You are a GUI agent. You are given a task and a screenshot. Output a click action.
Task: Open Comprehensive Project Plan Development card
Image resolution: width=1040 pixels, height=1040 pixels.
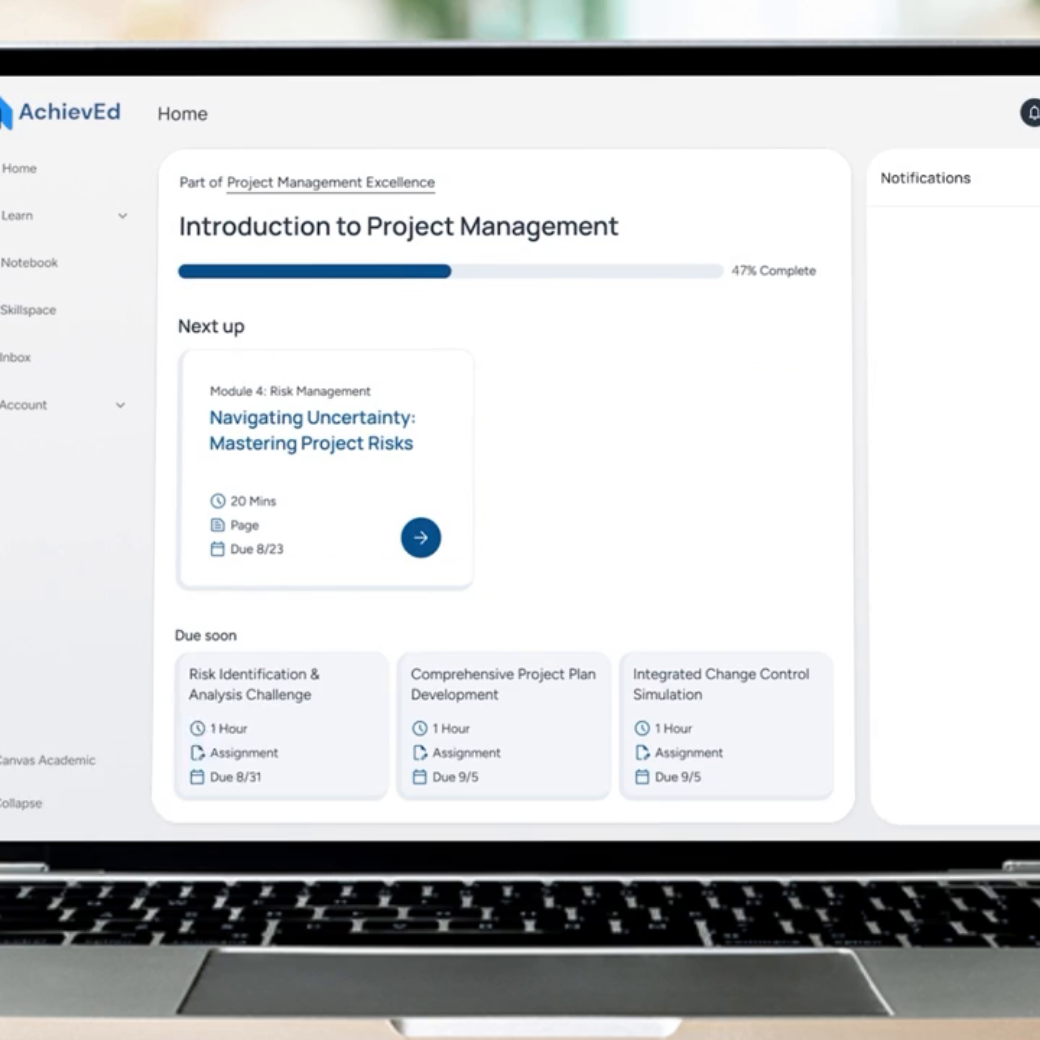tap(503, 725)
